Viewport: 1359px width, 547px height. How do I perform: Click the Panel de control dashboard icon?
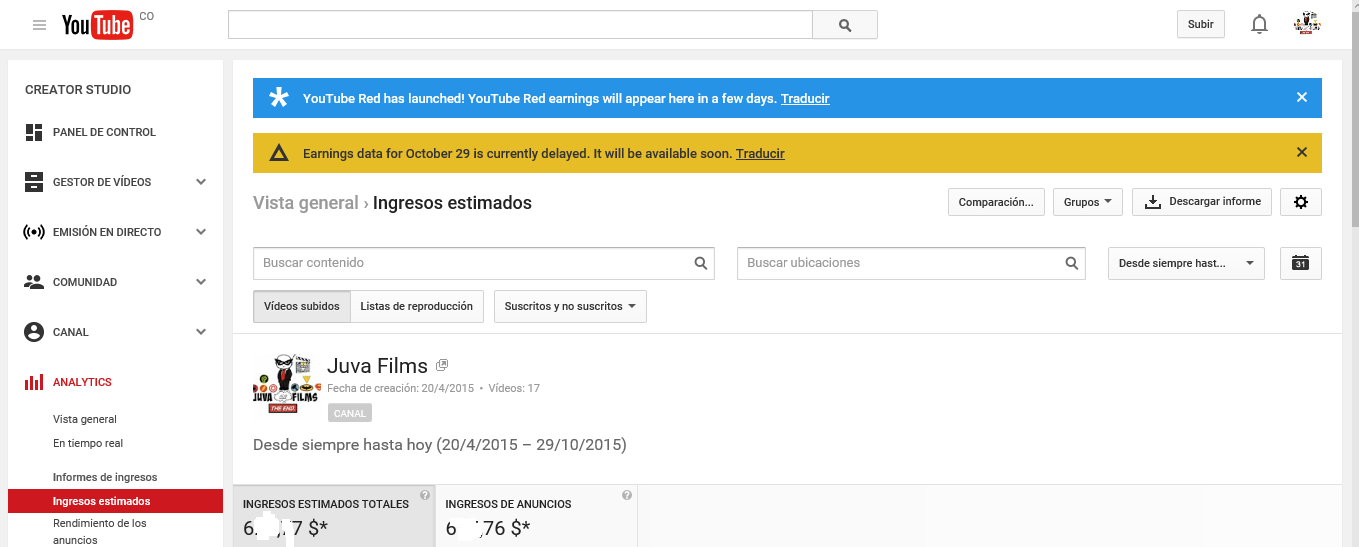[34, 132]
